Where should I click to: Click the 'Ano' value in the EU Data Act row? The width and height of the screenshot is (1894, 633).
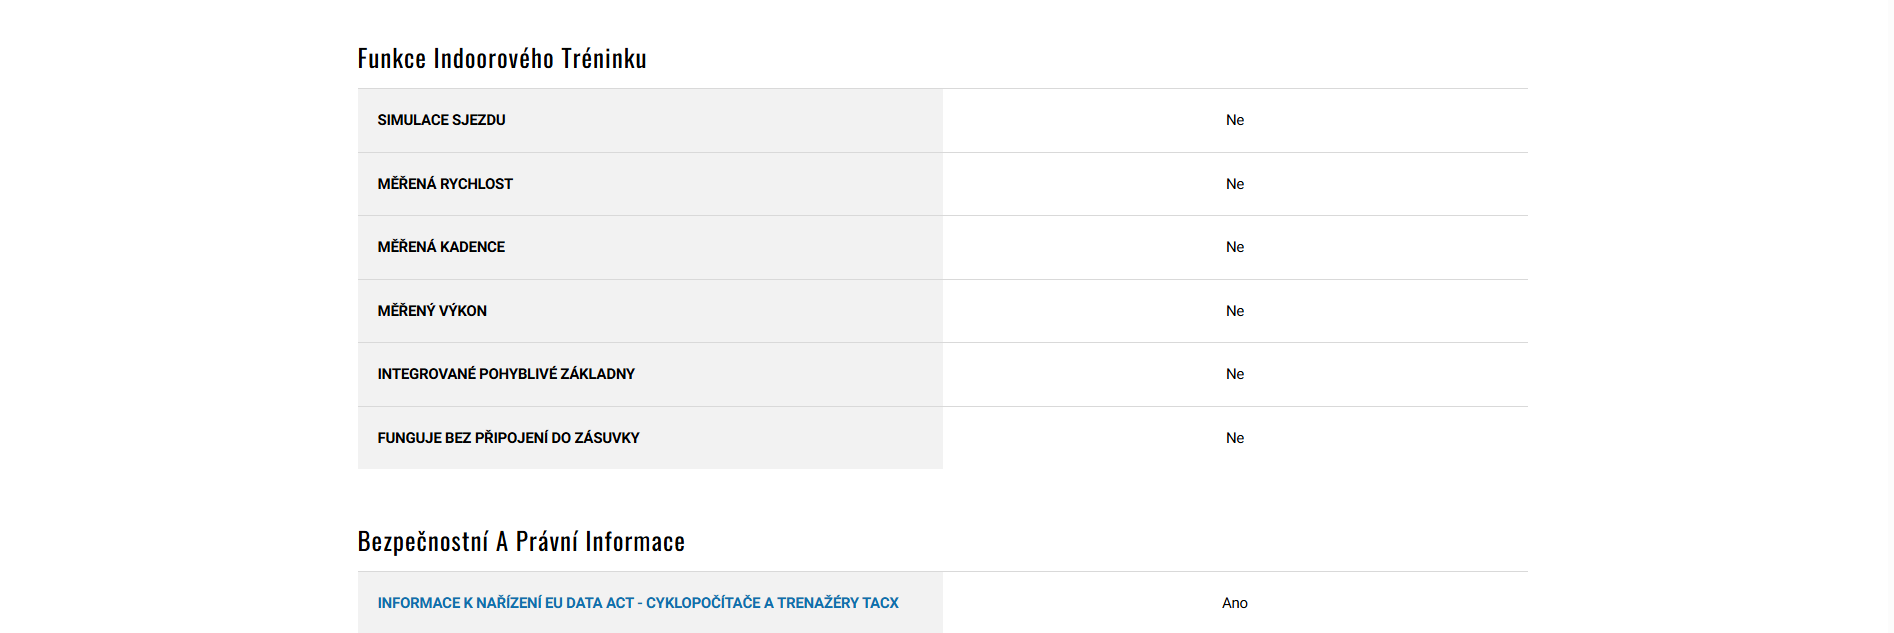(1235, 603)
